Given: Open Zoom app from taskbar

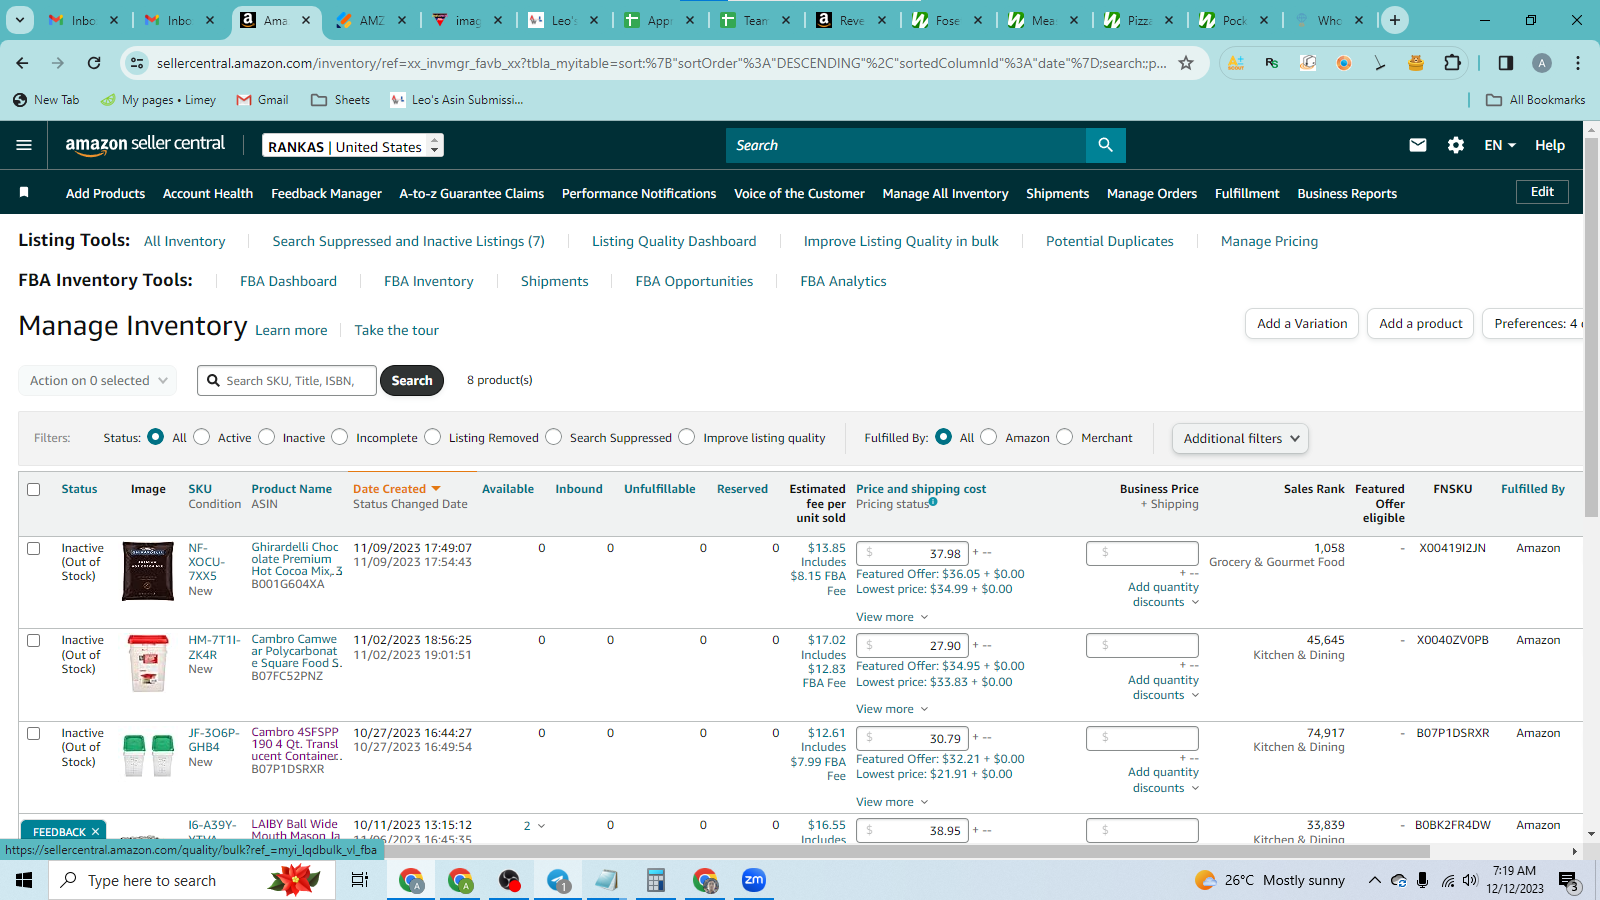Looking at the screenshot, I should coord(754,880).
